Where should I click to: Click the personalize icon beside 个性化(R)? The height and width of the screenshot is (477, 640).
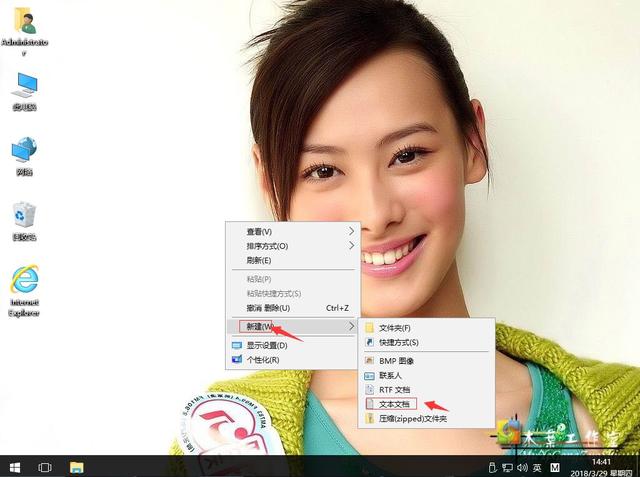coord(236,359)
